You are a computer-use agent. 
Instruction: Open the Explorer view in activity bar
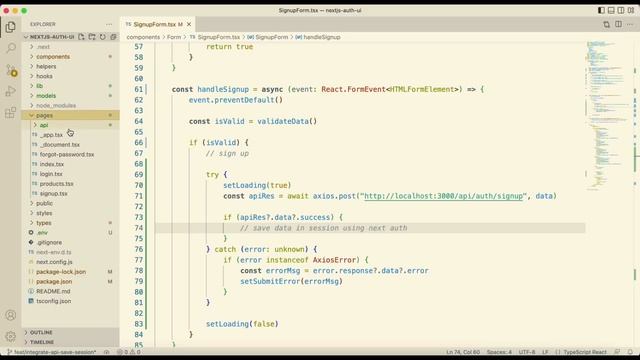pyautogui.click(x=11, y=27)
